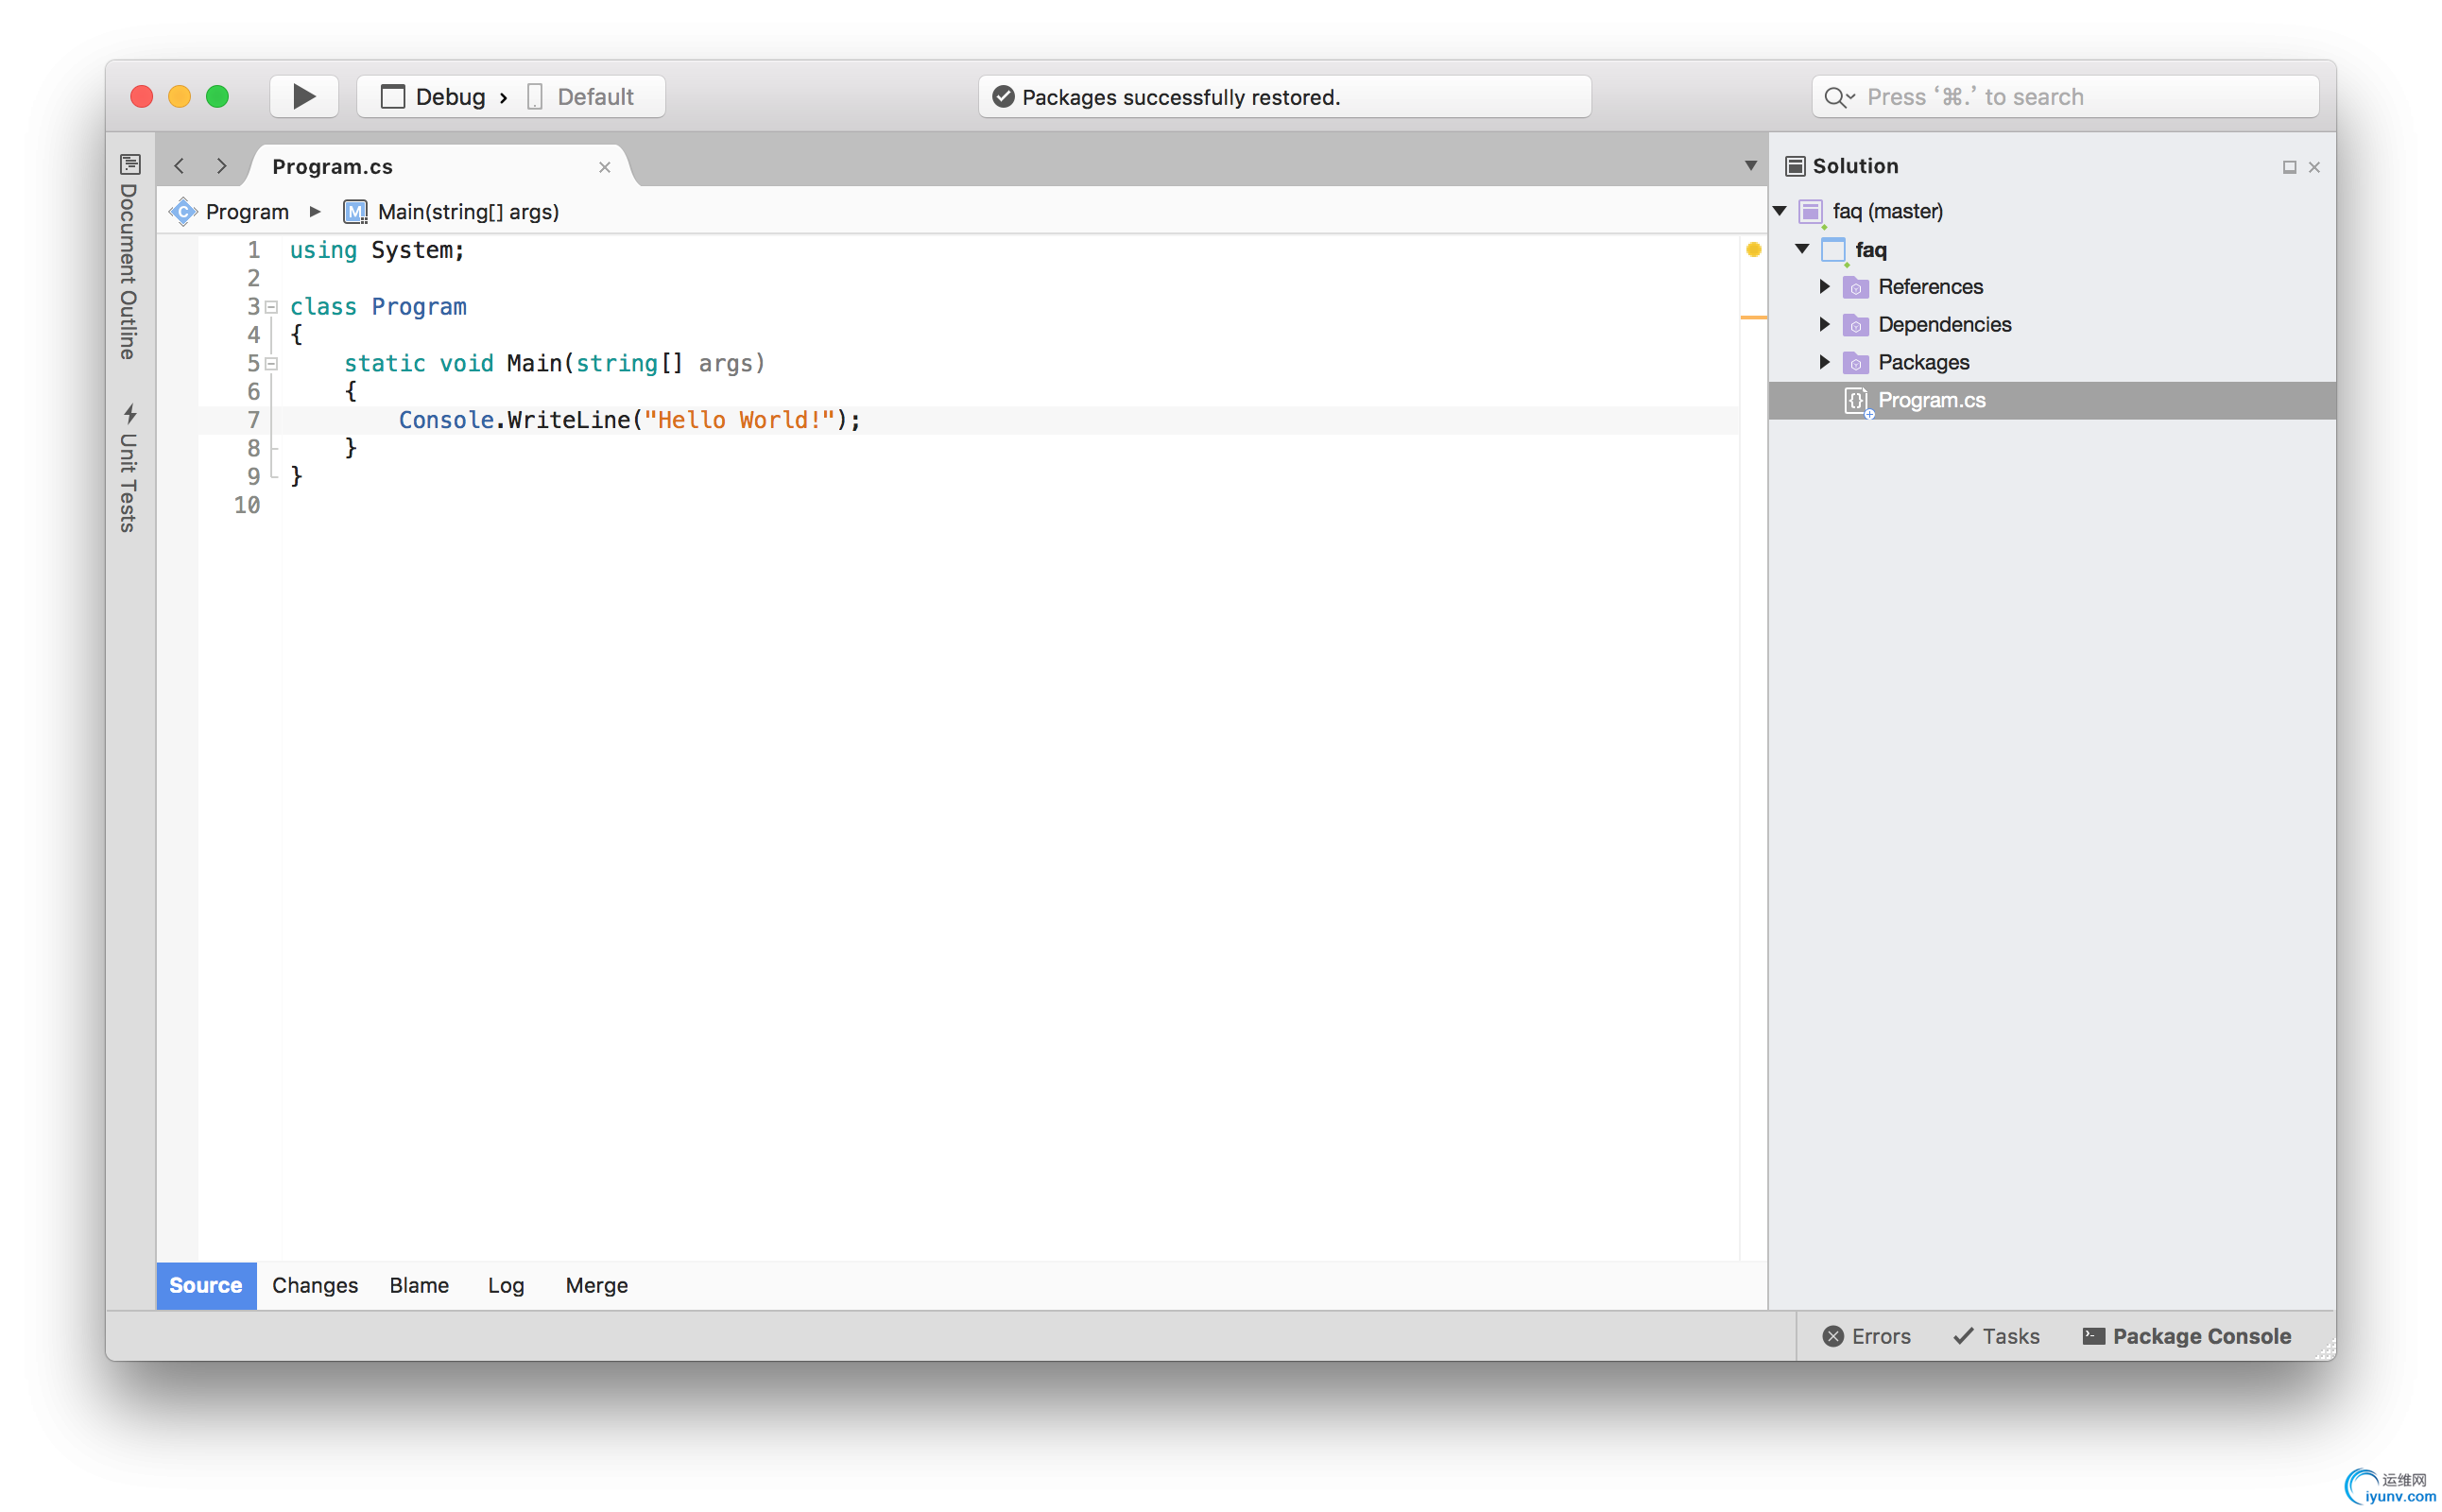Click the navigate forward arrow icon

click(222, 166)
